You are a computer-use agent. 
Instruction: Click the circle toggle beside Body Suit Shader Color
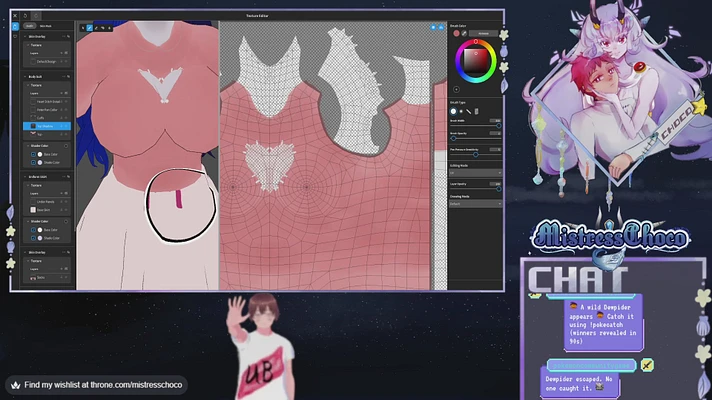pos(66,146)
